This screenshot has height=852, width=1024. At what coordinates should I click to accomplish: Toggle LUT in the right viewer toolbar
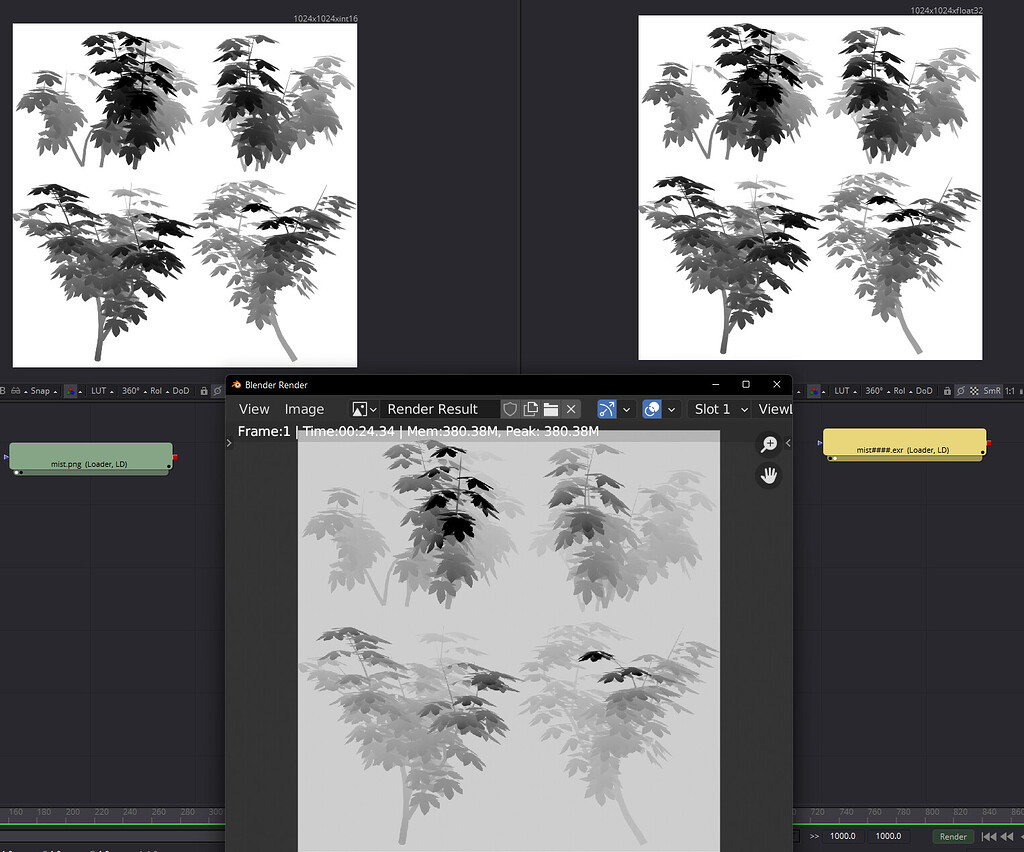842,390
